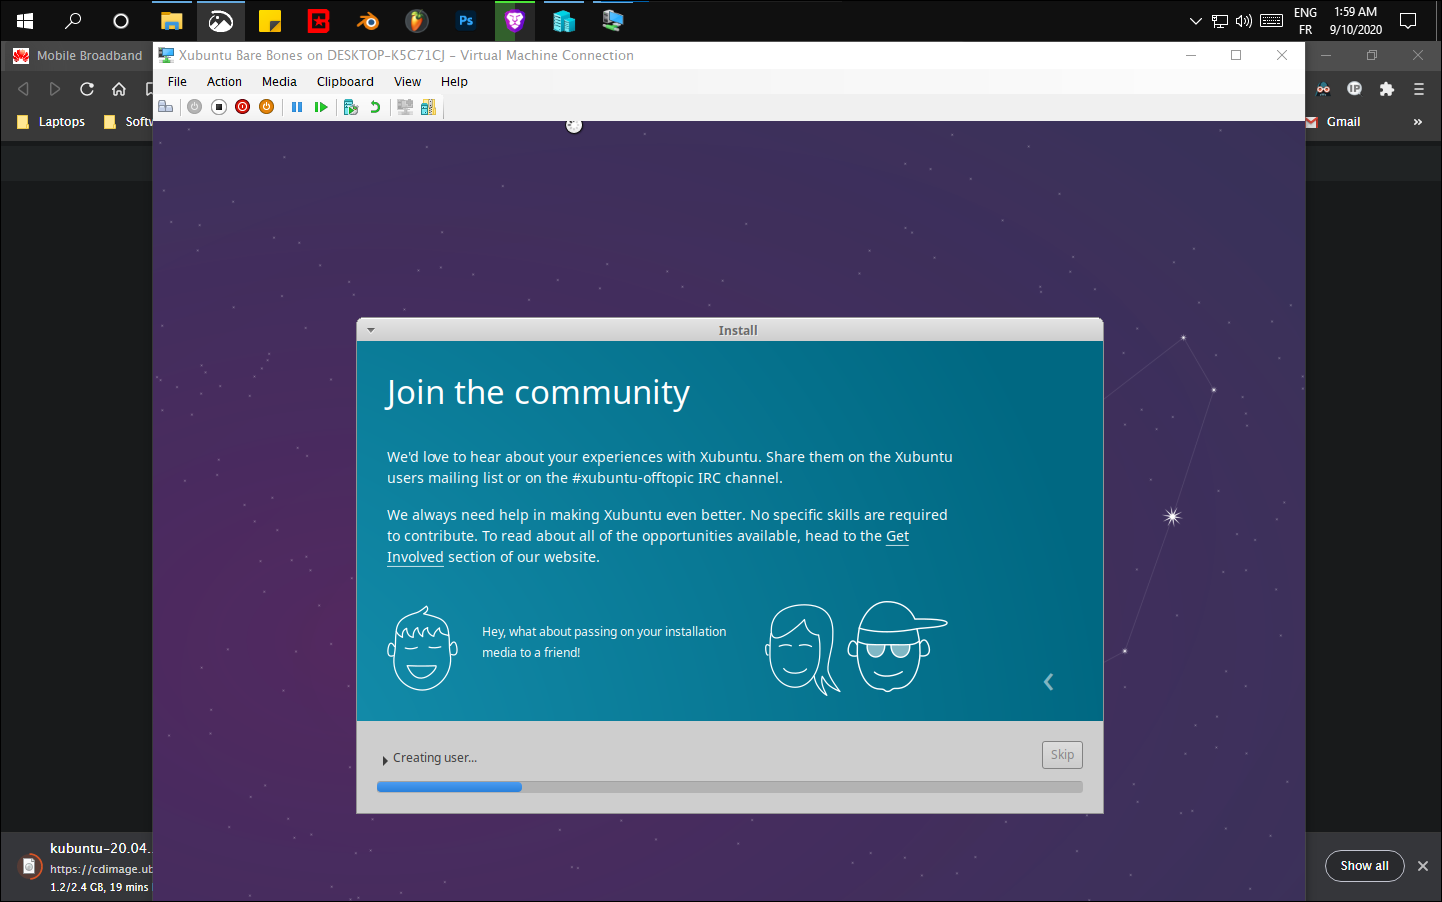The width and height of the screenshot is (1442, 902).
Task: Open File Explorer from taskbar
Action: pyautogui.click(x=172, y=21)
